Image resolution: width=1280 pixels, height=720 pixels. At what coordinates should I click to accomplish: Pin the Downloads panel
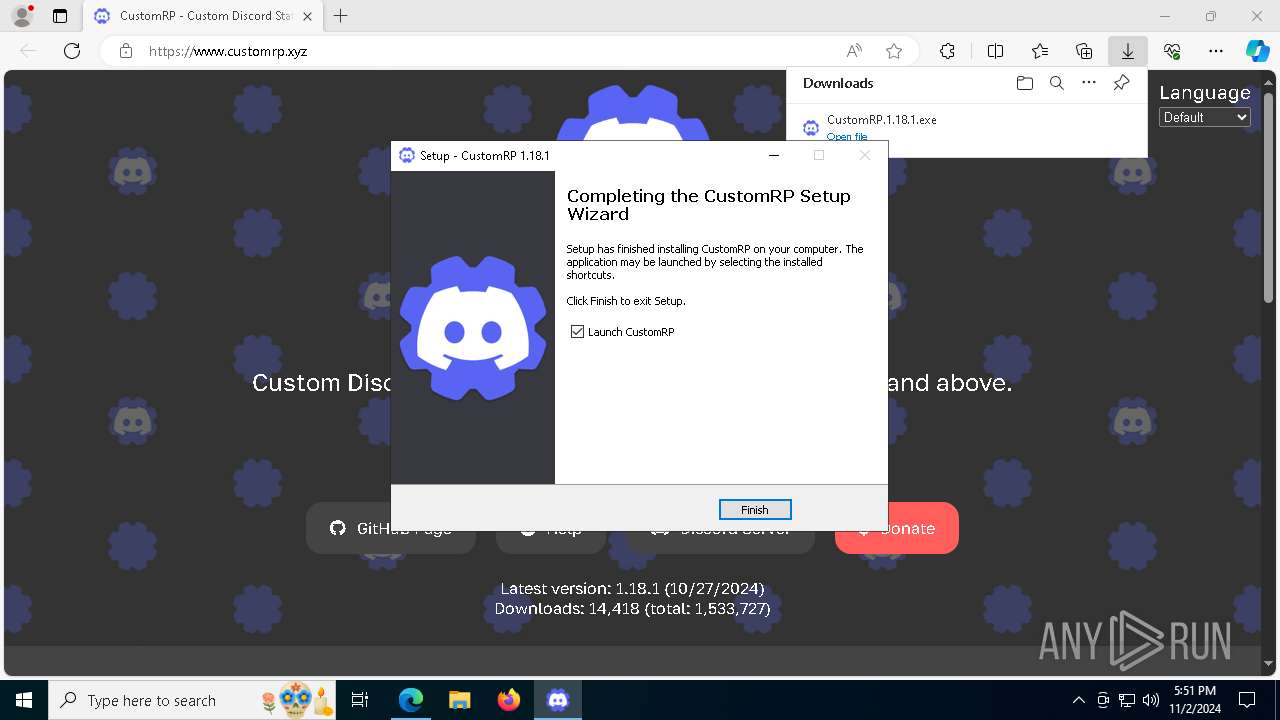[1121, 83]
